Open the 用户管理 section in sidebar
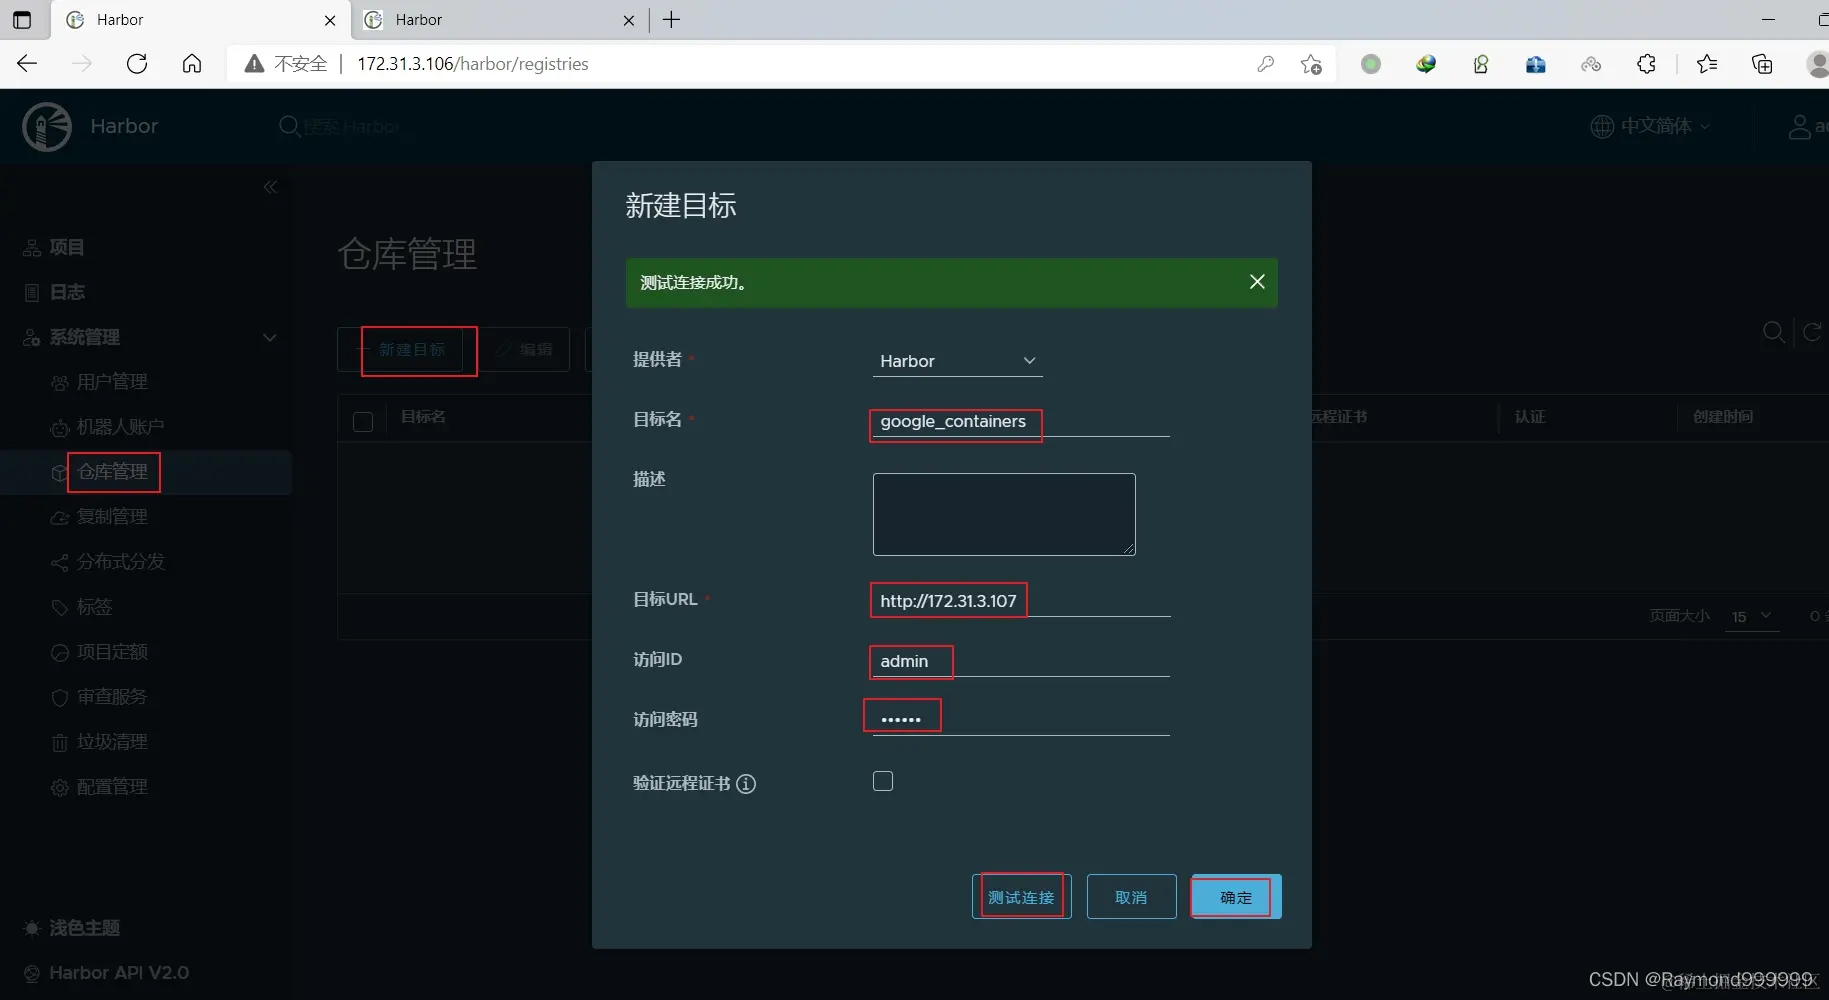Image resolution: width=1829 pixels, height=1000 pixels. point(110,381)
